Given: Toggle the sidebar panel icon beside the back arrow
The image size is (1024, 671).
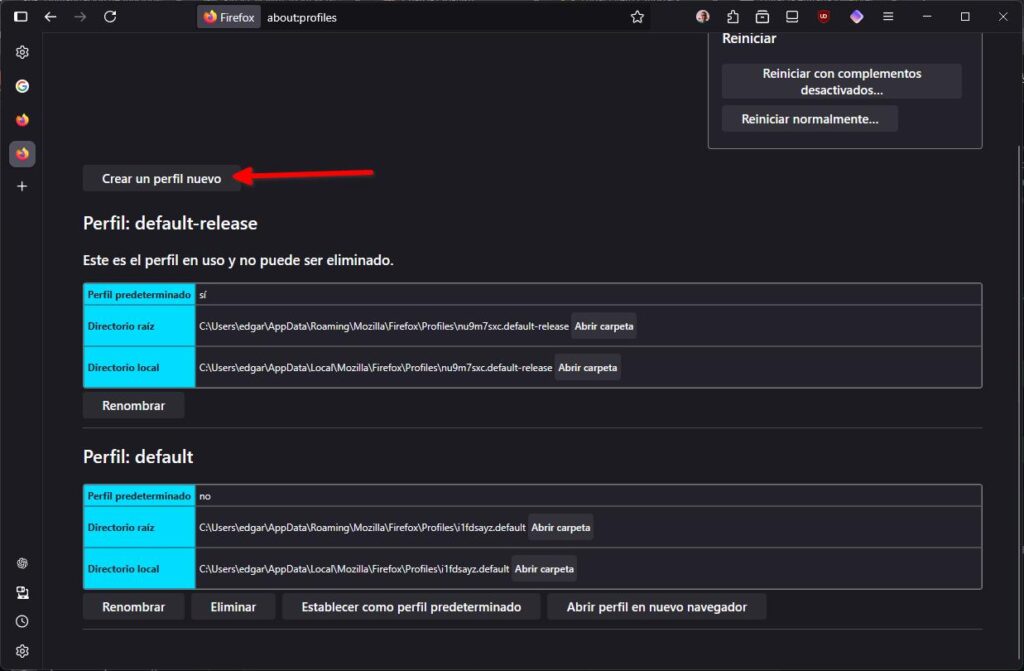Looking at the screenshot, I should 21,17.
